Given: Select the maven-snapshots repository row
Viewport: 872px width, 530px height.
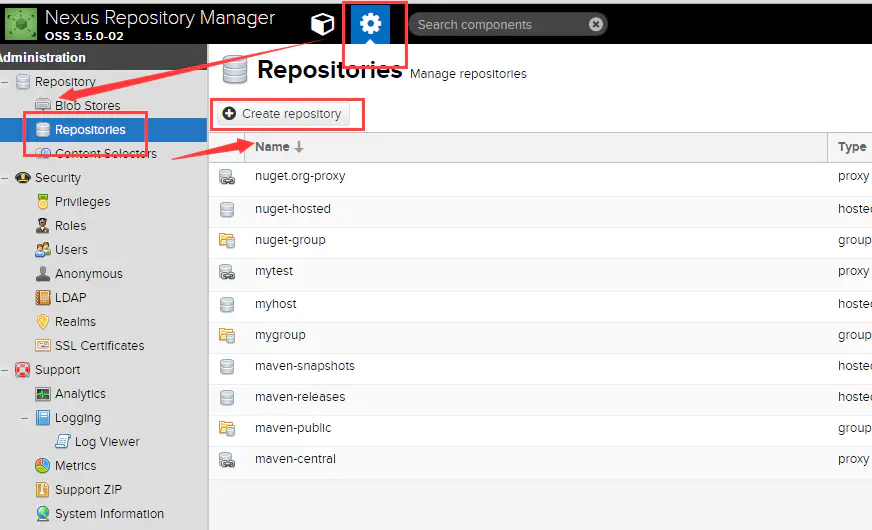Looking at the screenshot, I should (541, 368).
